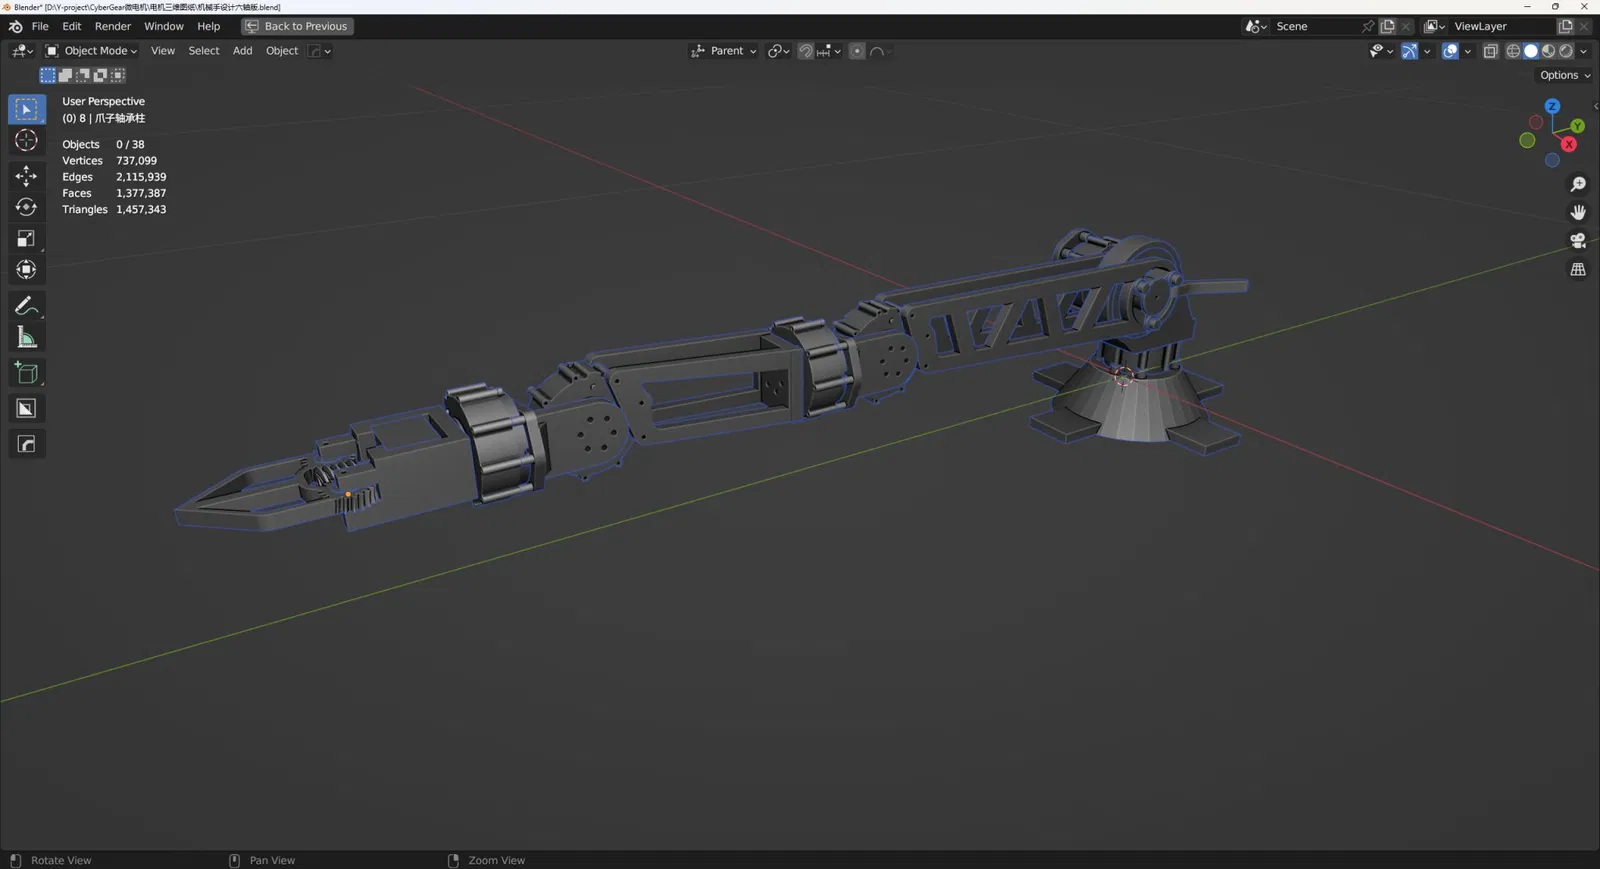Open the Parent transform orientation dropdown
The height and width of the screenshot is (869, 1600).
tap(723, 51)
